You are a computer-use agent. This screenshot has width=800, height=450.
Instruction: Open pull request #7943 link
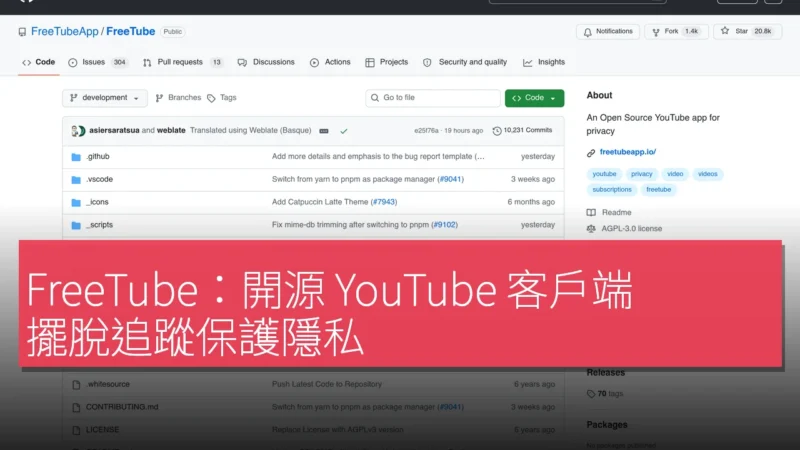pyautogui.click(x=384, y=202)
